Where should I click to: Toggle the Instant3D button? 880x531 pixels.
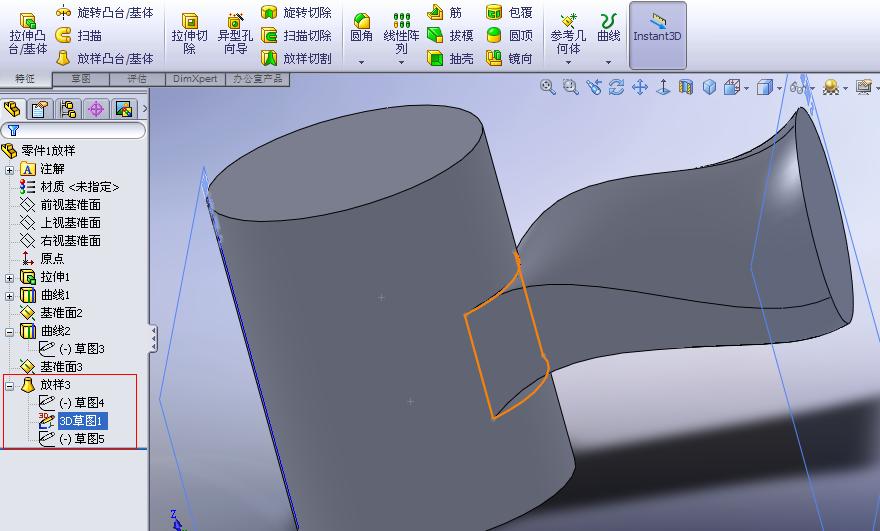tap(657, 35)
